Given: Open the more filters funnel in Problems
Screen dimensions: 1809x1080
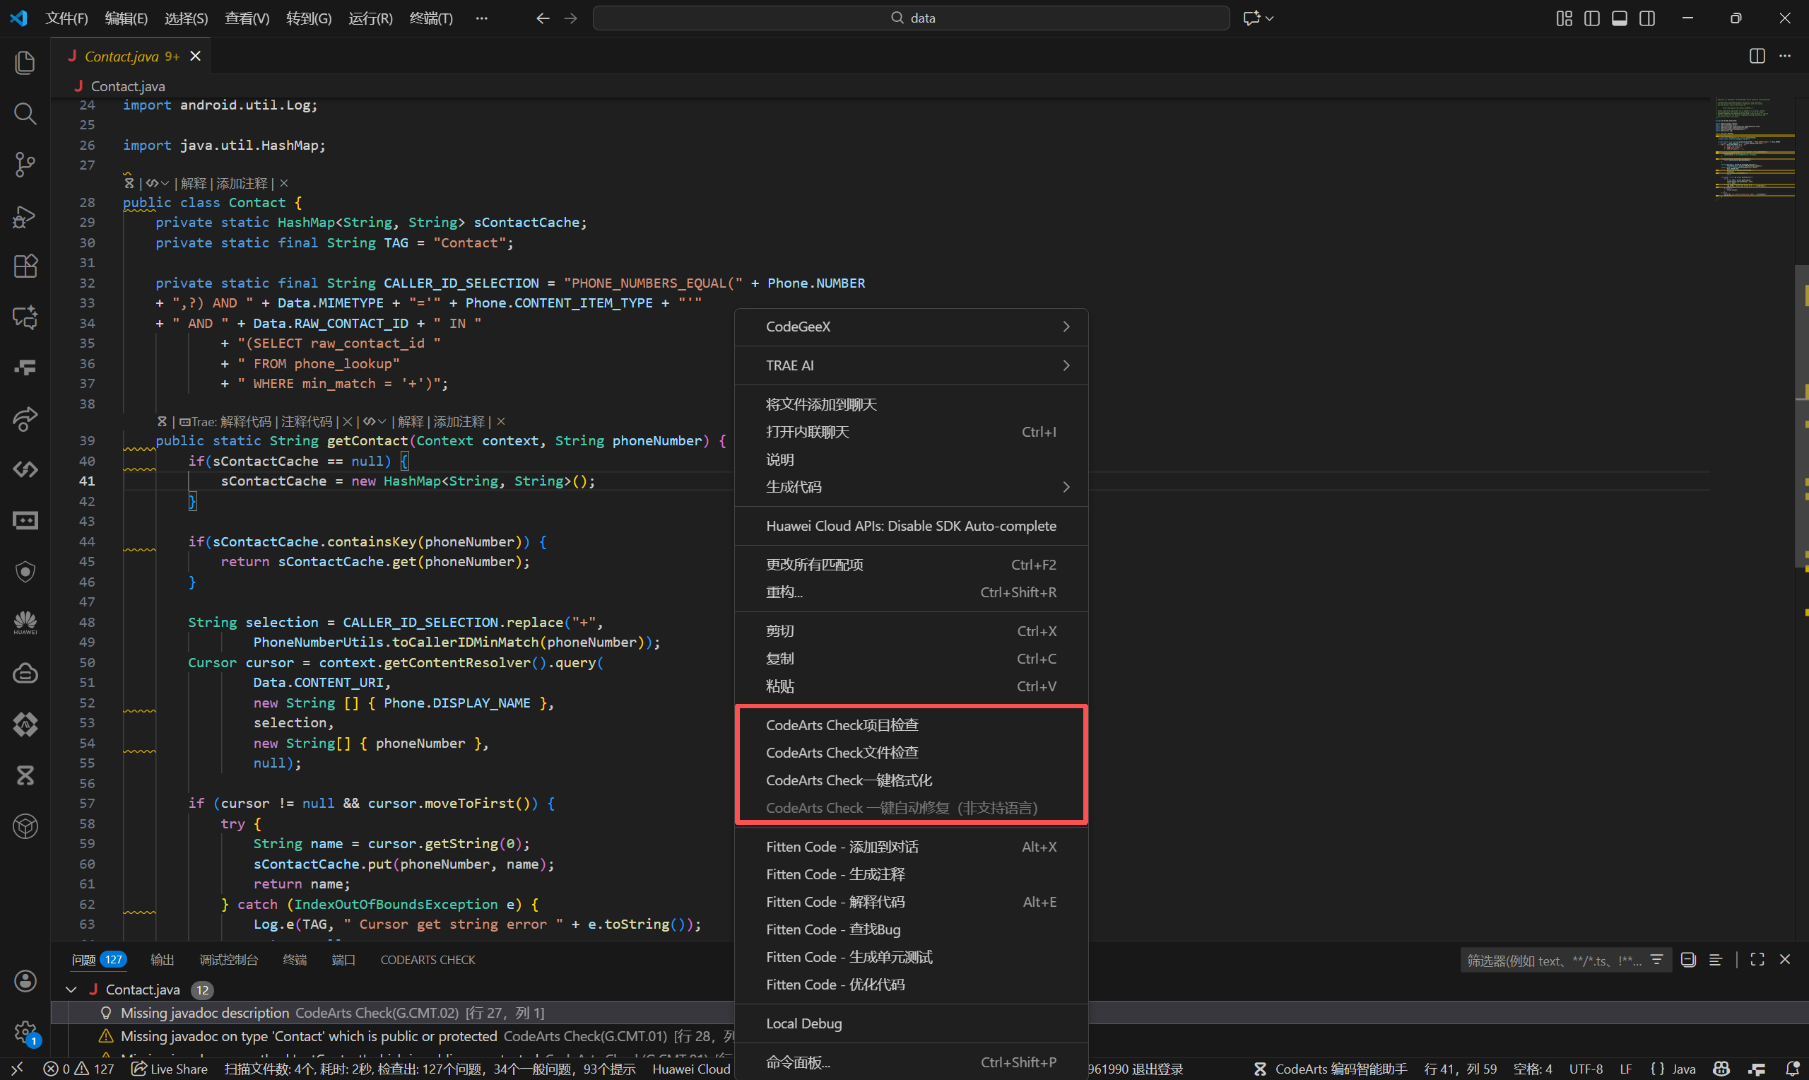Looking at the screenshot, I should (x=1657, y=960).
